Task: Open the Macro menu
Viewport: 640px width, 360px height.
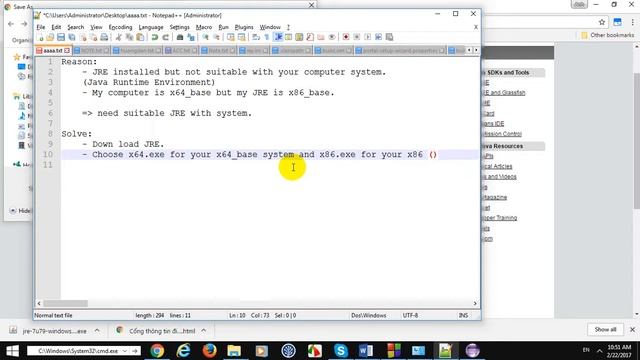Action: (x=204, y=27)
